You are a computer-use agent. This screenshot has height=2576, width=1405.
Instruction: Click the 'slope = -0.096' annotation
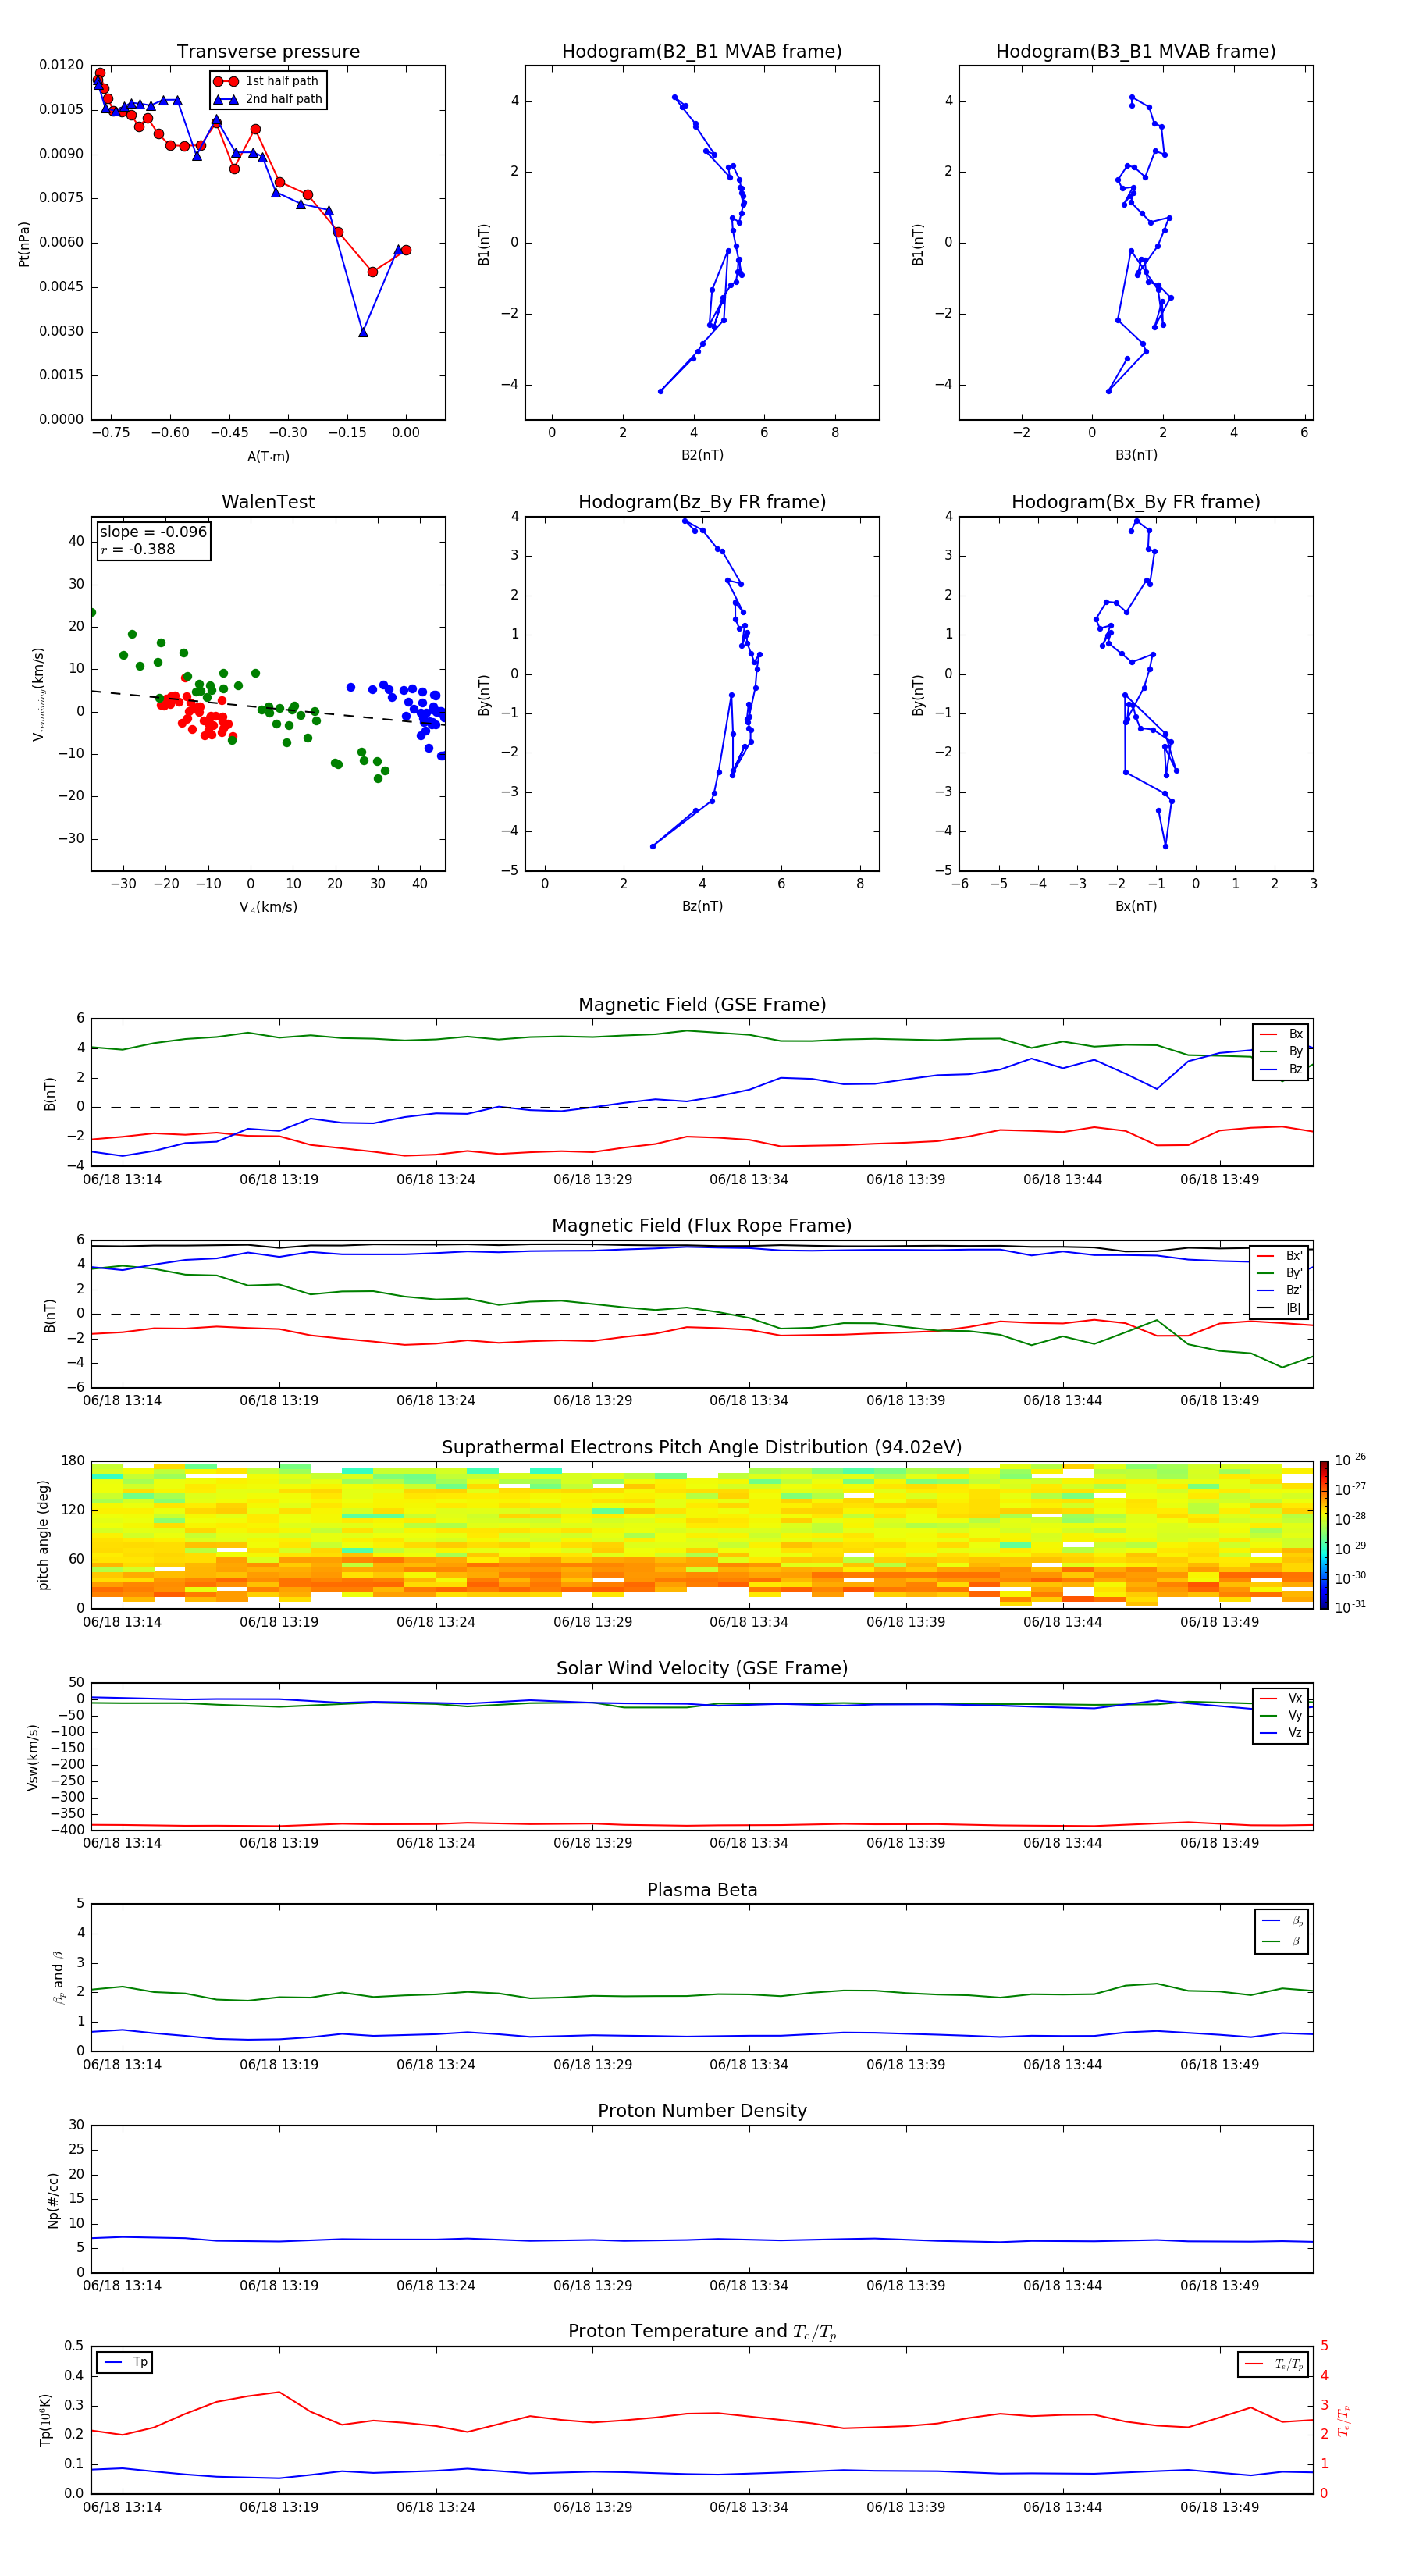(153, 532)
